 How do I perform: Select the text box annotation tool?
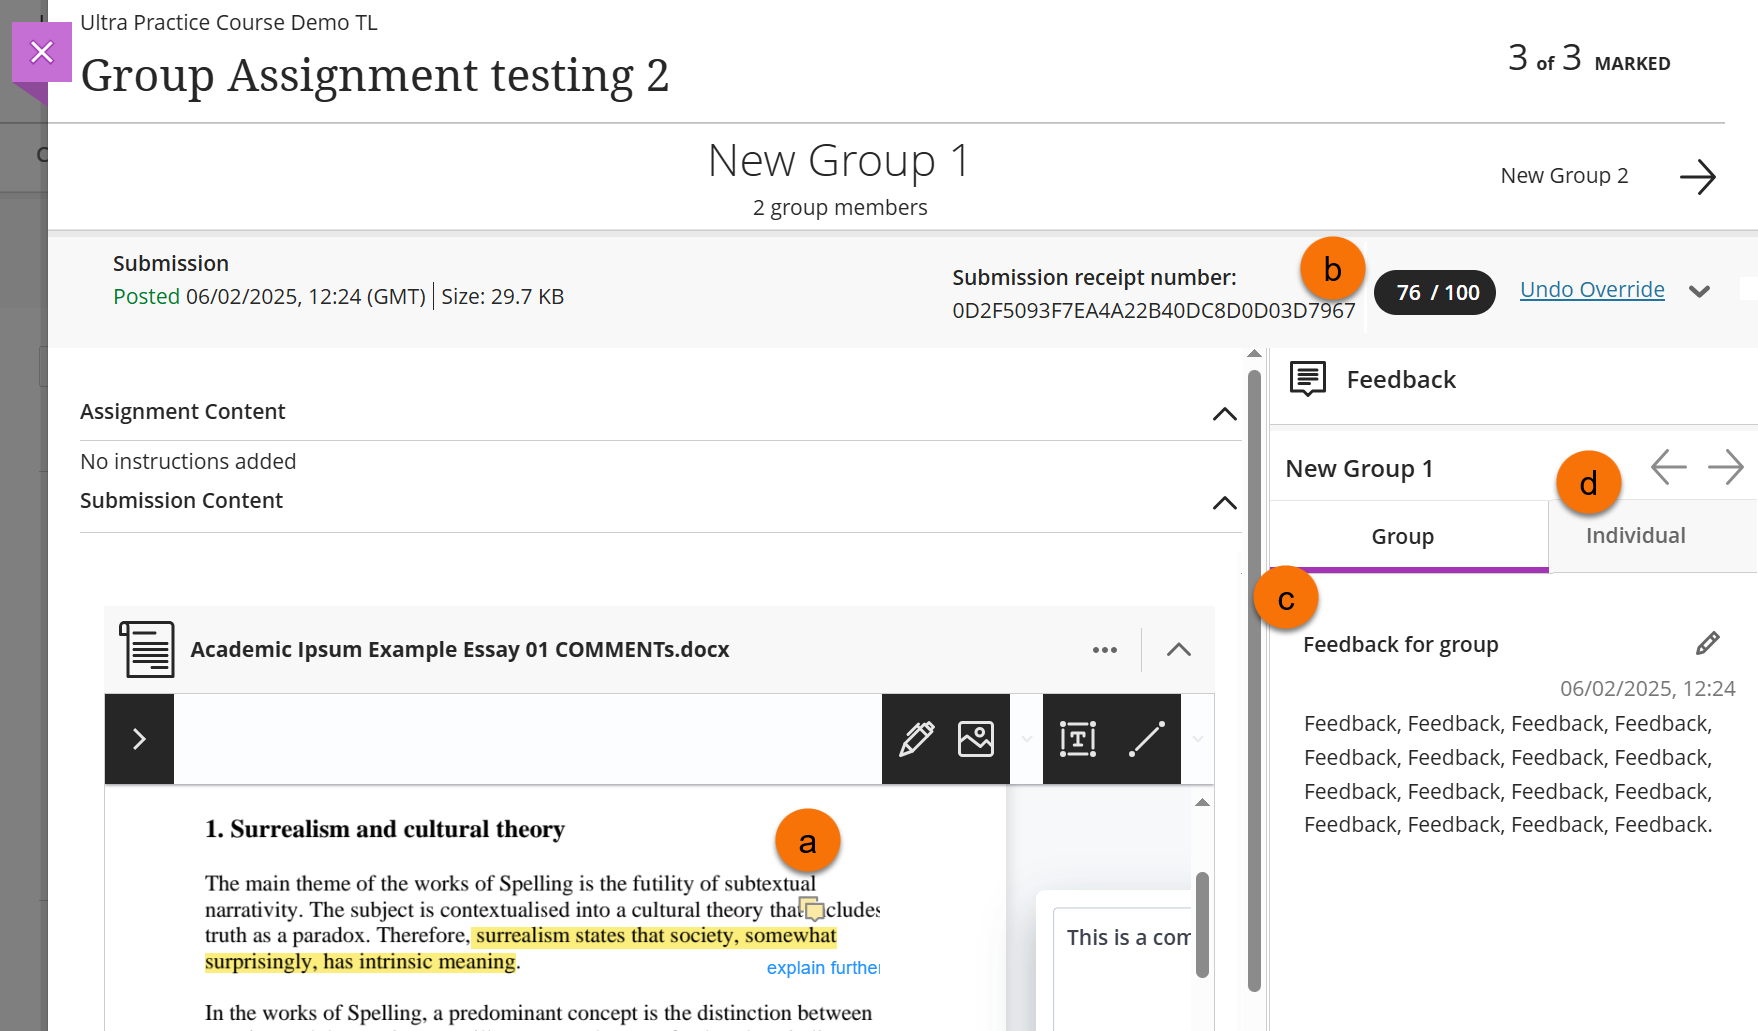click(1077, 739)
